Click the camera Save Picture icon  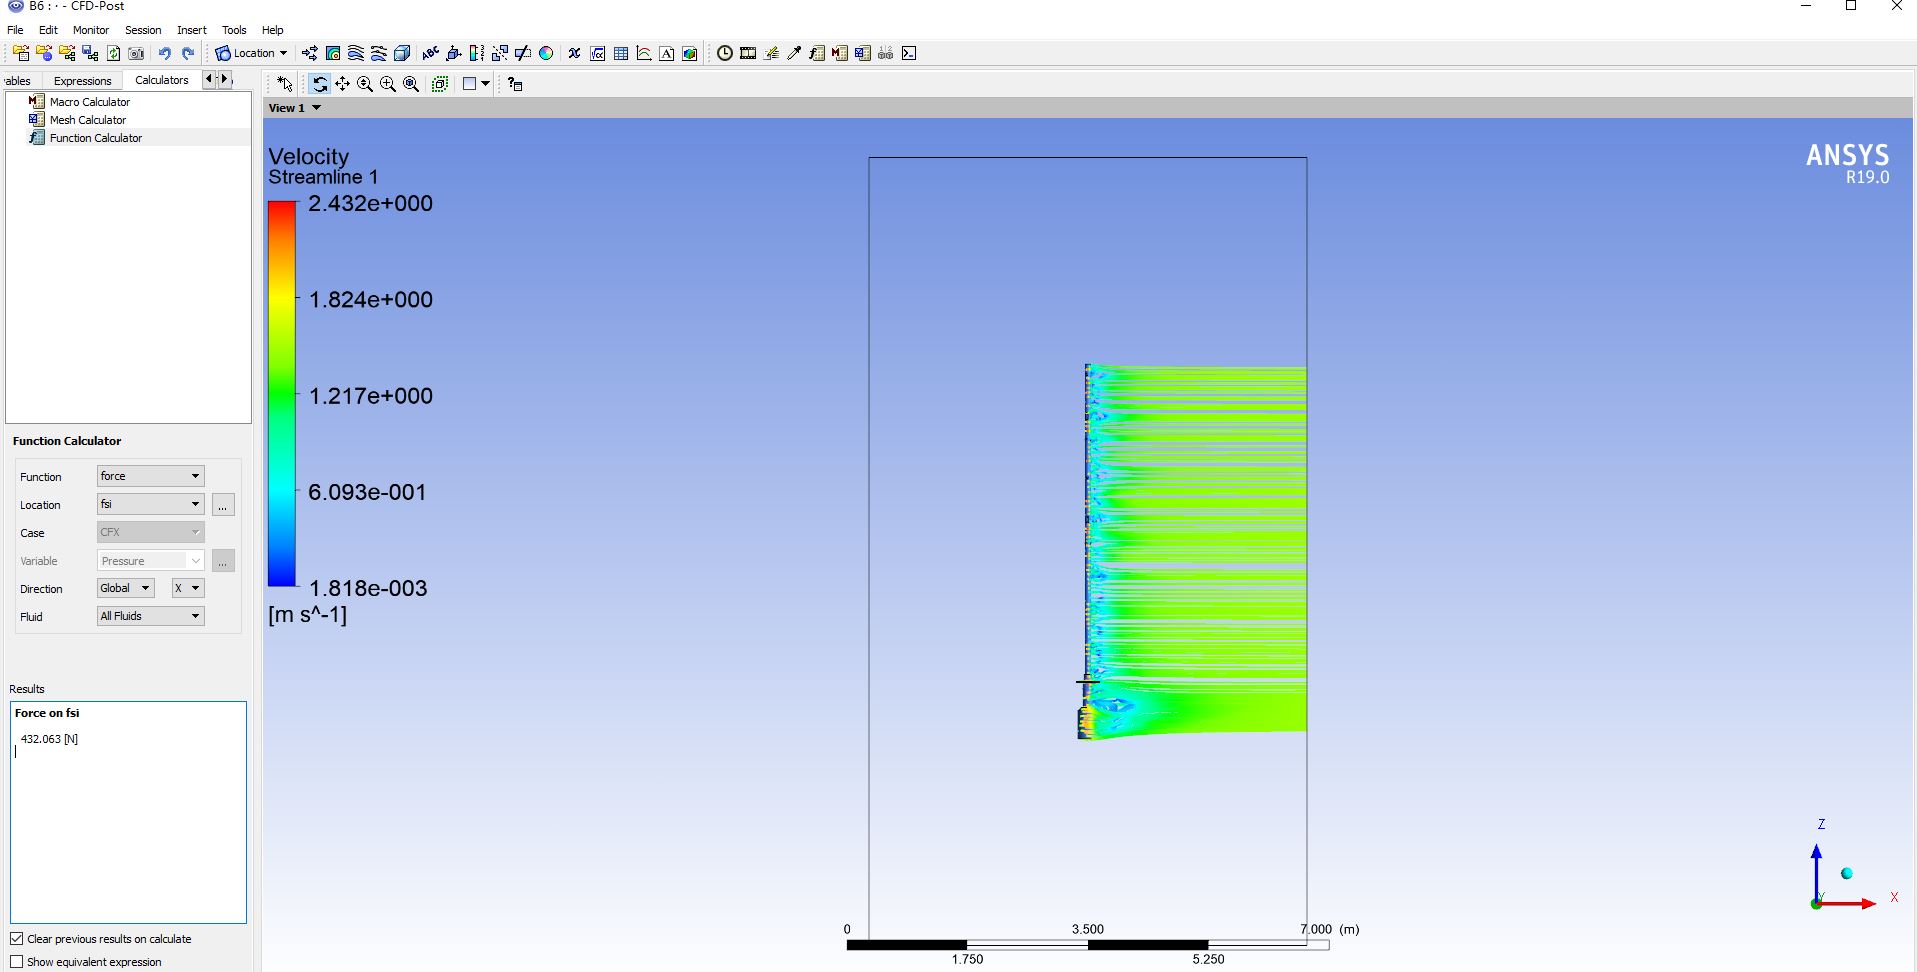click(136, 53)
